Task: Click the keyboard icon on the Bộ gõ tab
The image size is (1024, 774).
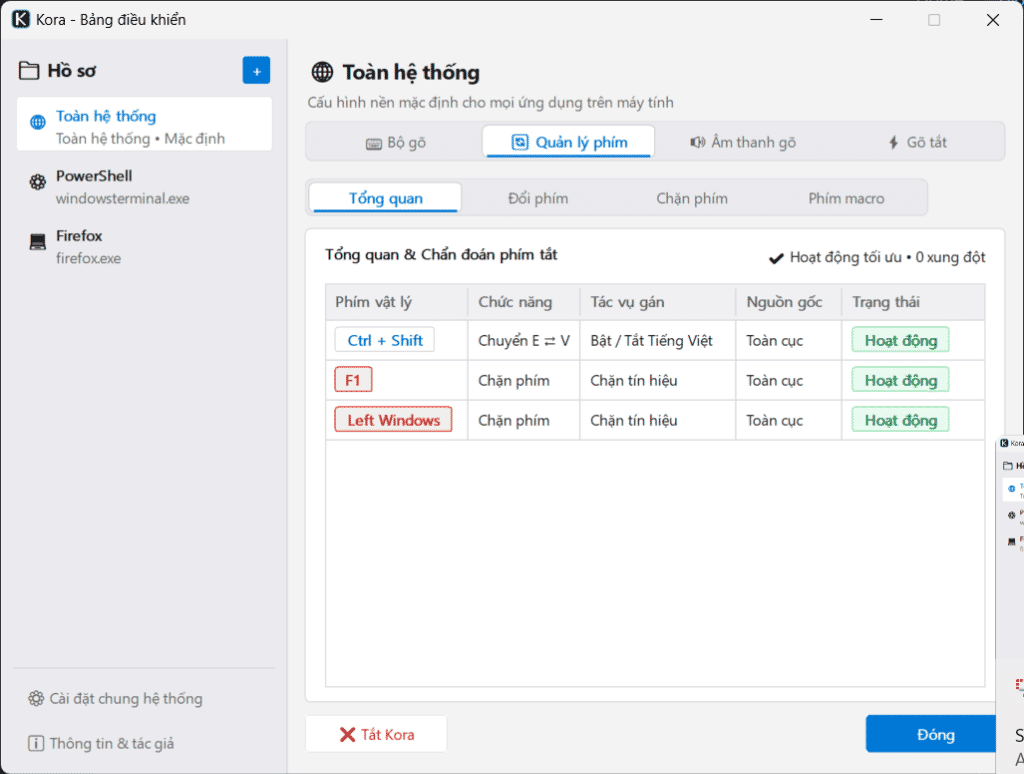Action: tap(374, 144)
